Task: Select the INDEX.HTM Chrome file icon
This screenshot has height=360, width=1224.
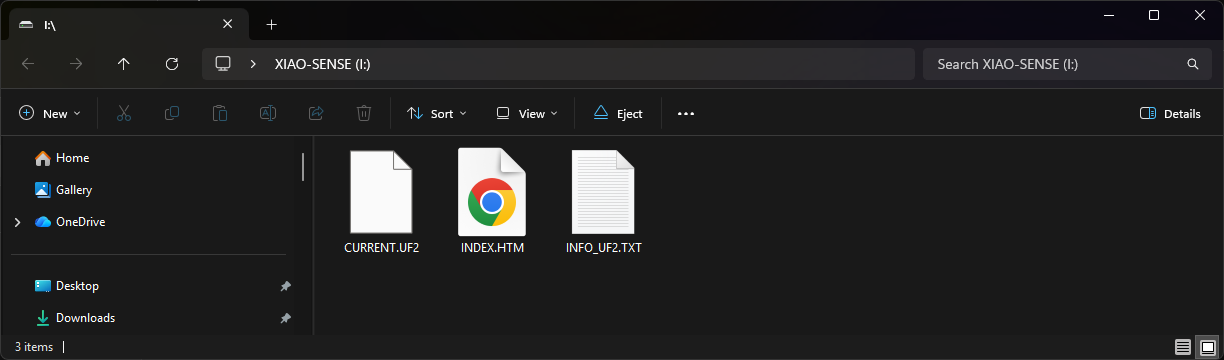Action: coord(492,192)
